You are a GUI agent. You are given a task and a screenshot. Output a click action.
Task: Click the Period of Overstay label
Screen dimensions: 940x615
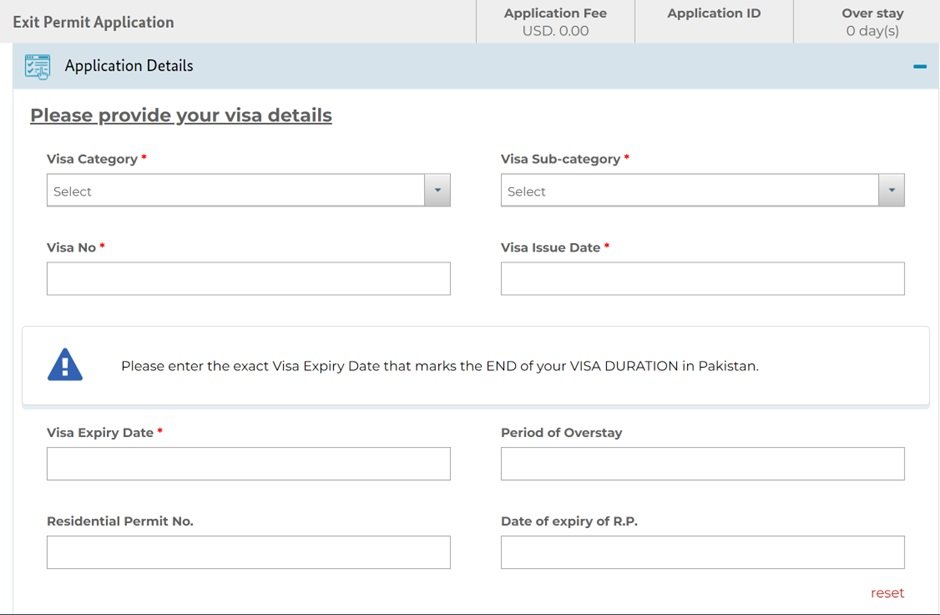pyautogui.click(x=562, y=433)
